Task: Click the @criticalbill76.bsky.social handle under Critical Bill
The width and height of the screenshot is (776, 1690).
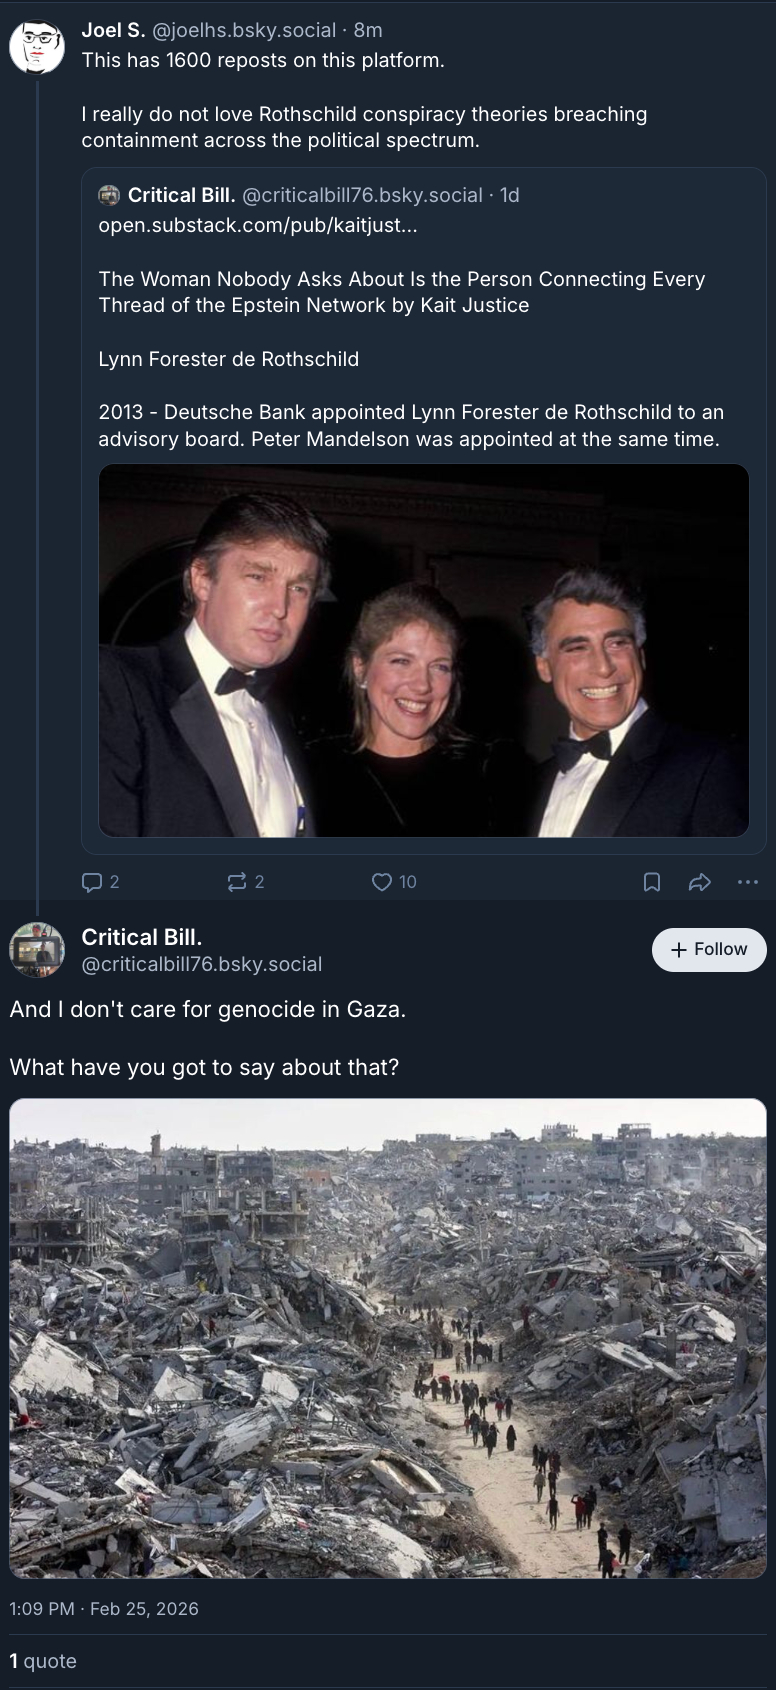Action: pos(202,964)
